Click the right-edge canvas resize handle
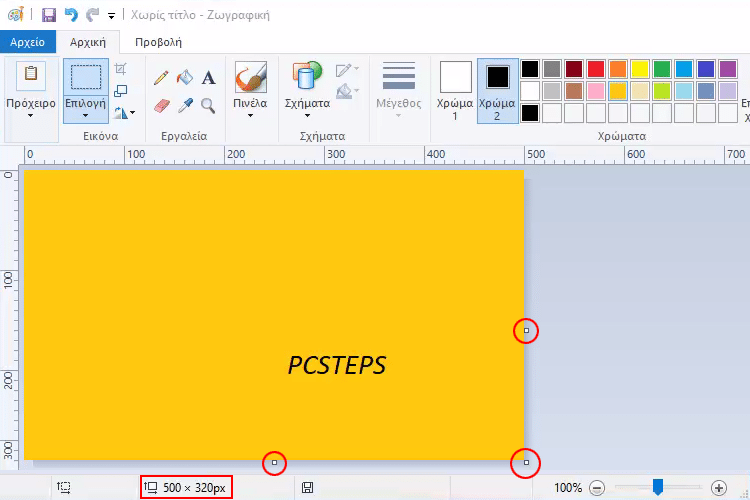750x500 pixels. [x=526, y=331]
